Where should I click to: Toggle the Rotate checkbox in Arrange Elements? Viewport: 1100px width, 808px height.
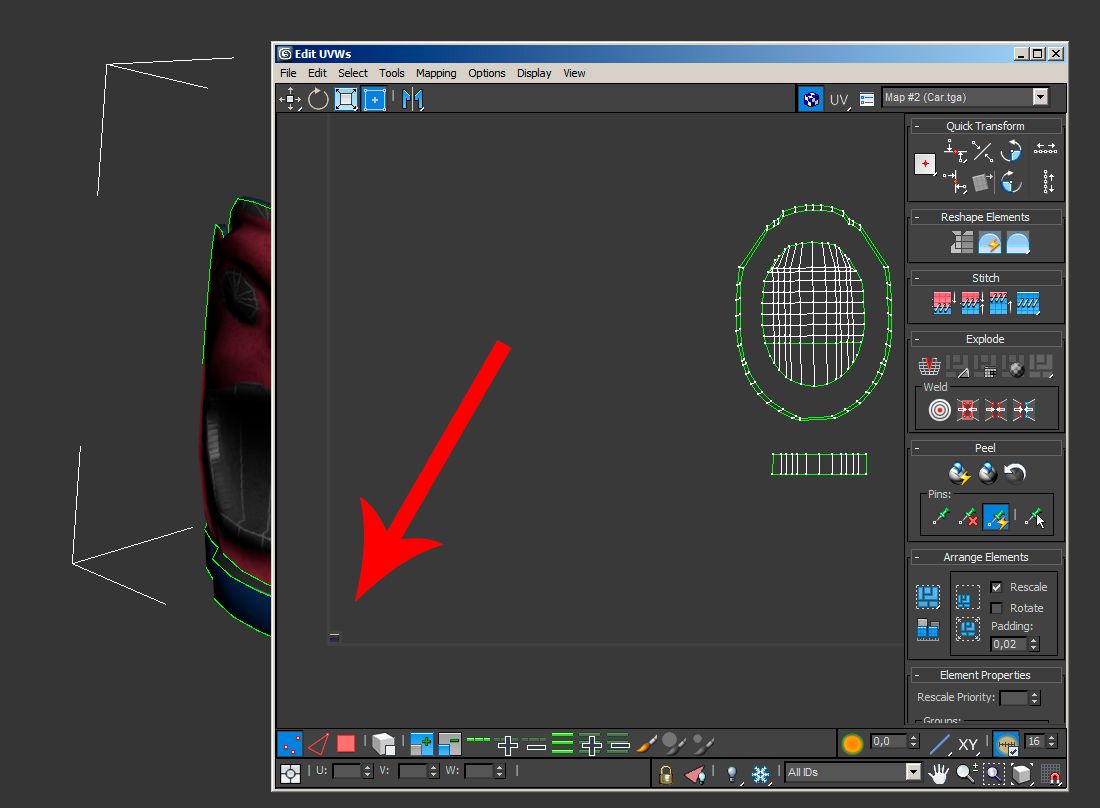click(996, 608)
